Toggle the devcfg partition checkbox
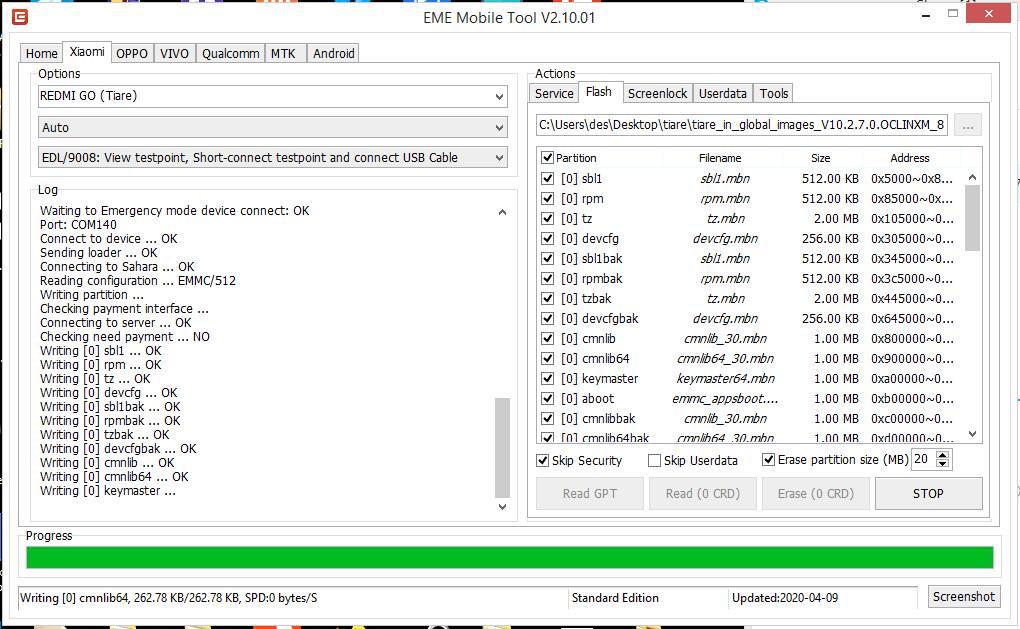The image size is (1020, 629). pos(547,239)
